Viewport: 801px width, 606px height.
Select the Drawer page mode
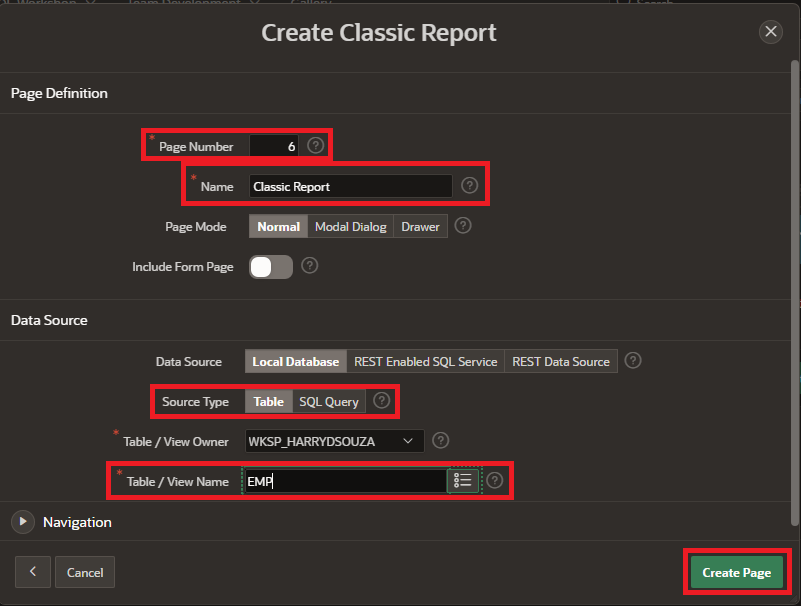coord(420,227)
